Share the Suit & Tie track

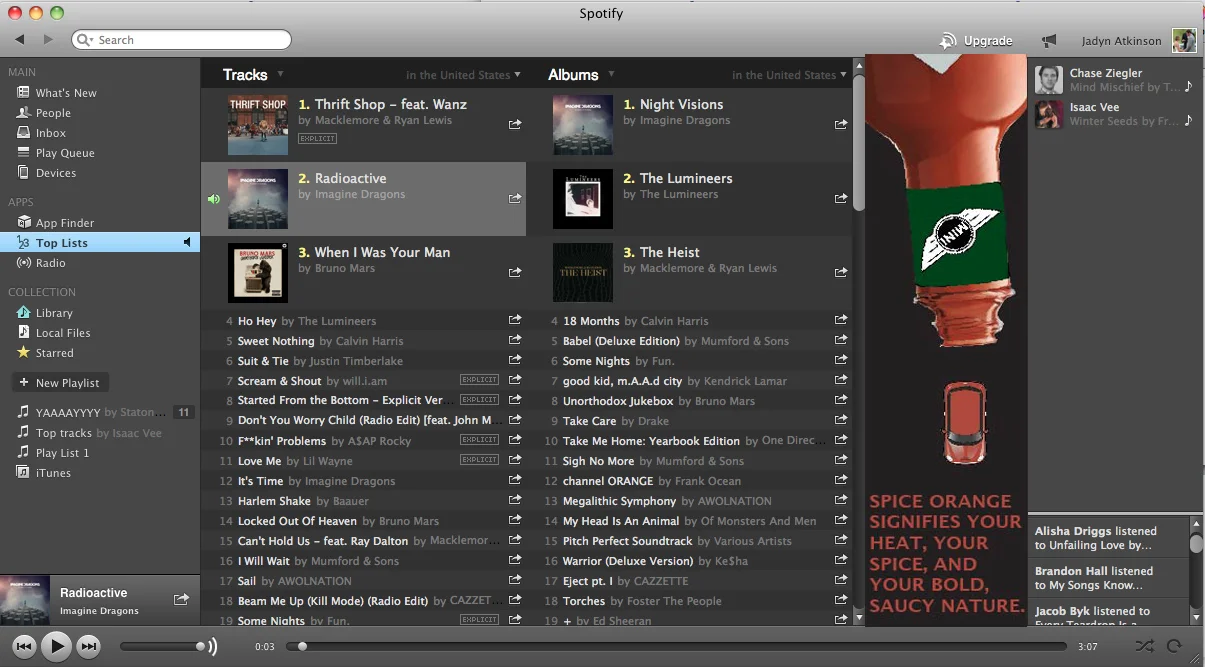coord(515,360)
